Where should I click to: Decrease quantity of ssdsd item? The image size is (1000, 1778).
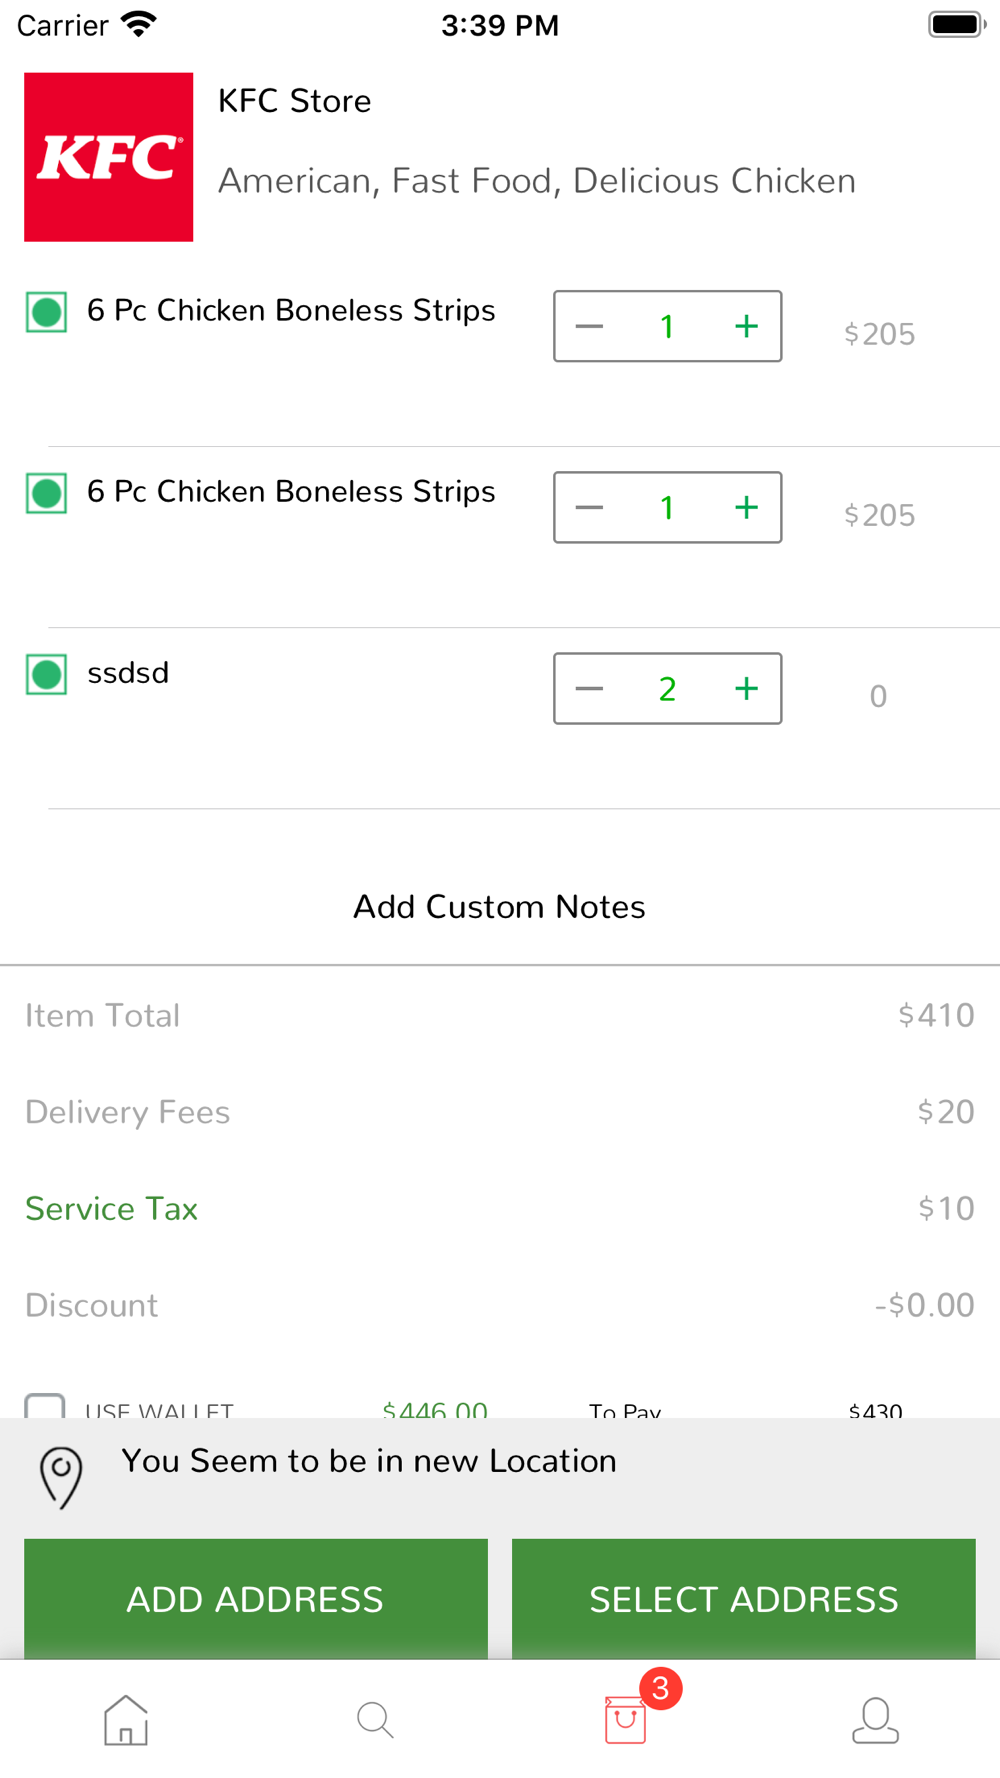click(590, 689)
